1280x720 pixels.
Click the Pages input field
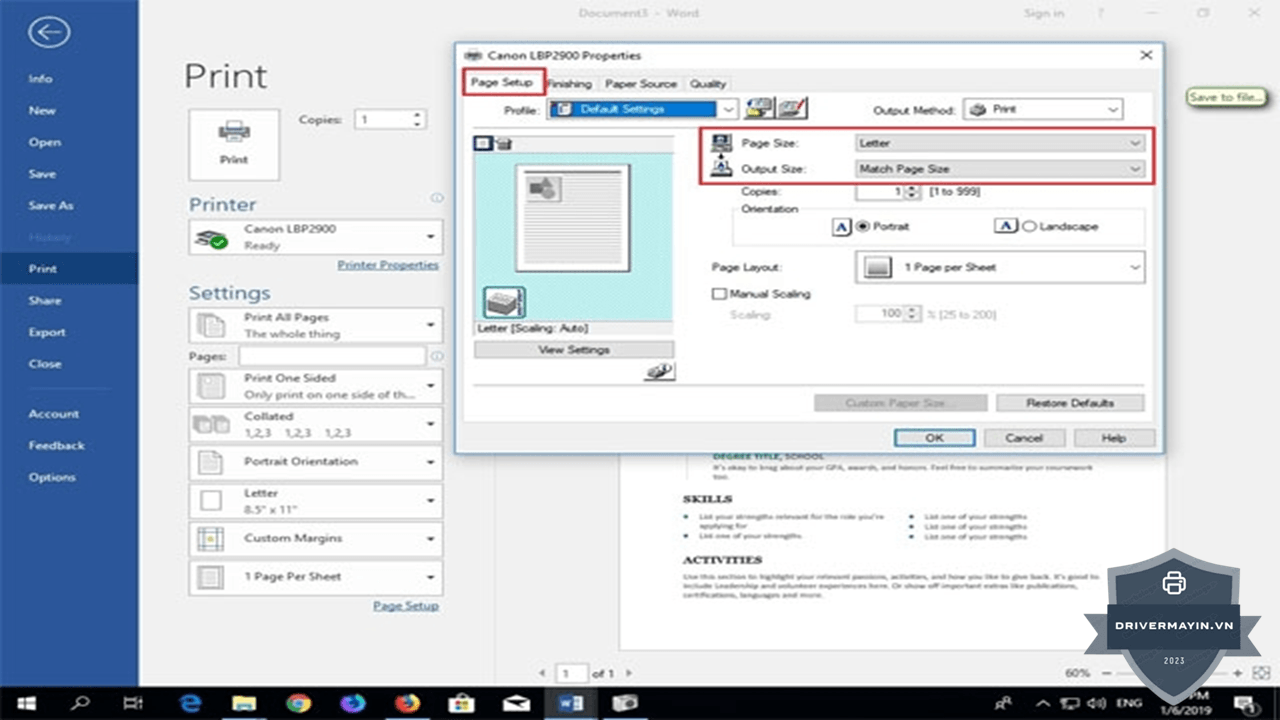[332, 356]
